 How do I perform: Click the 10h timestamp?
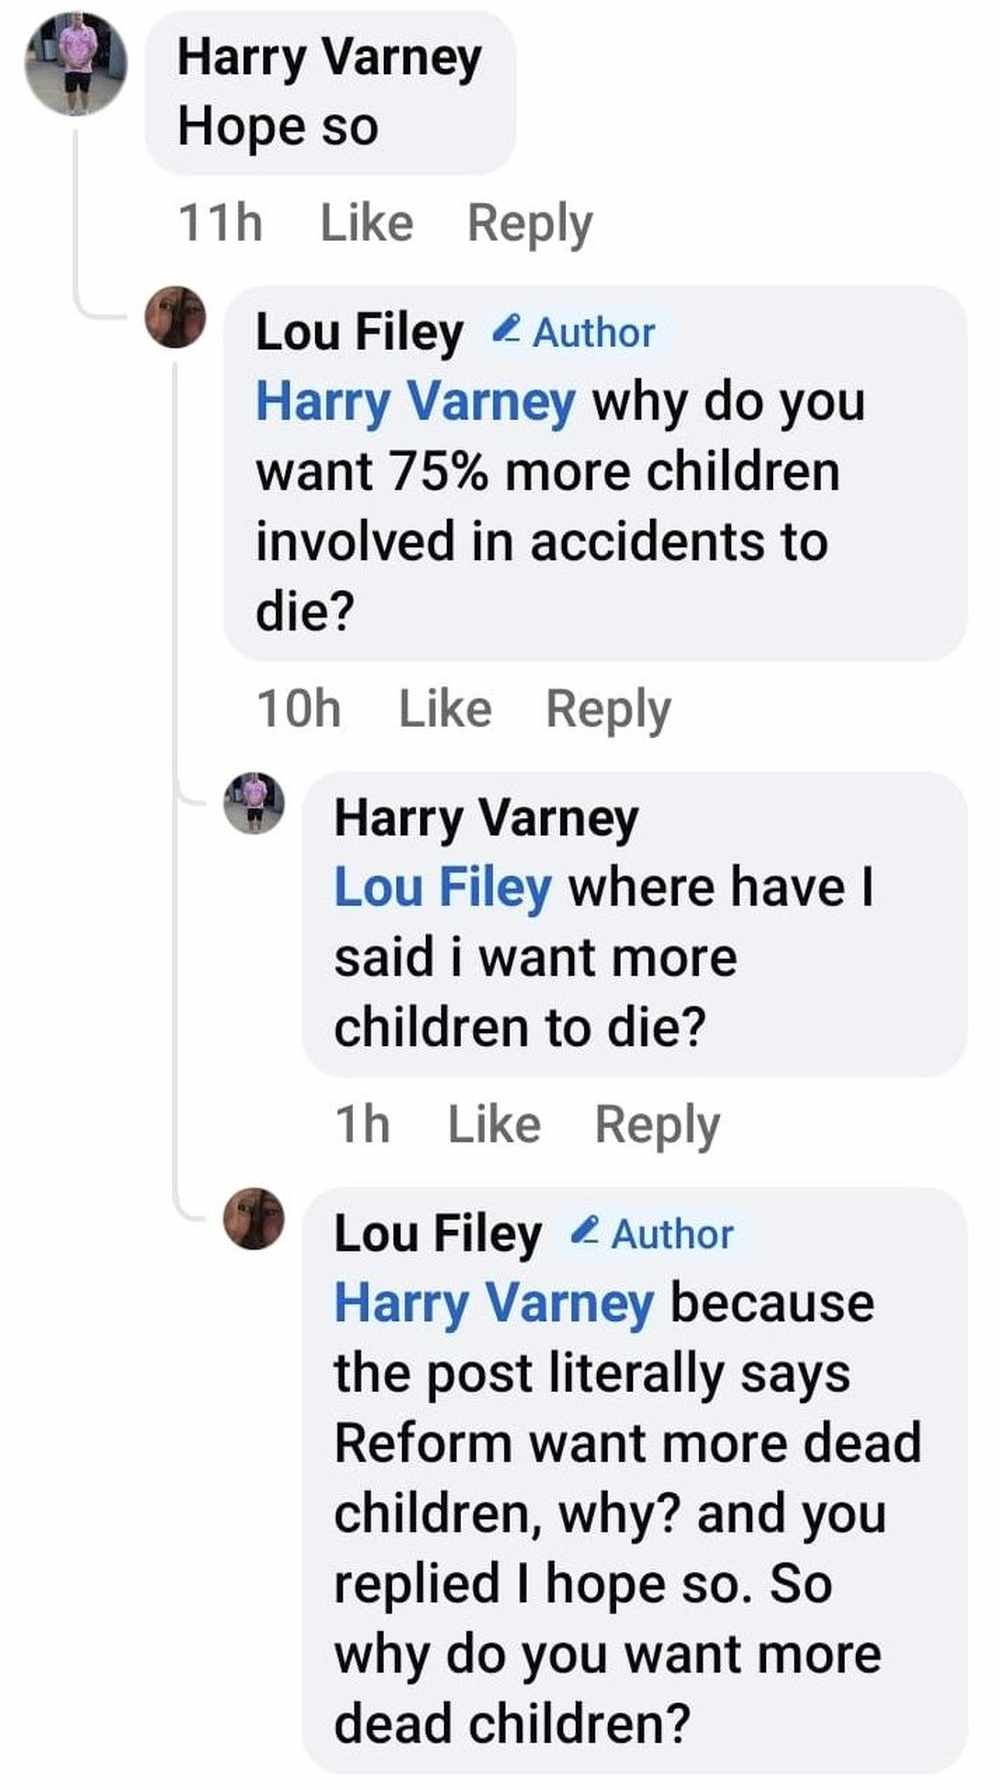point(298,709)
